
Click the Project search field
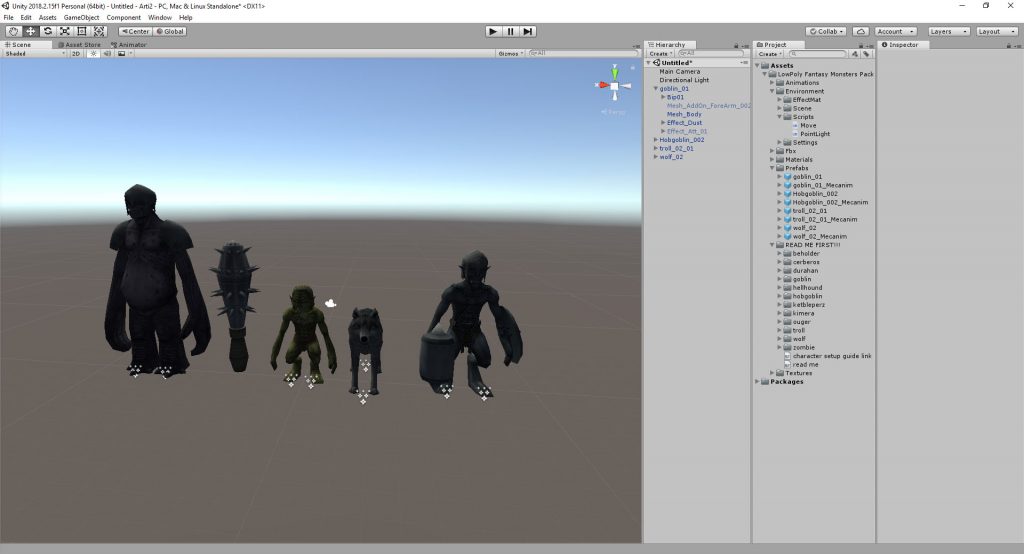coord(818,54)
